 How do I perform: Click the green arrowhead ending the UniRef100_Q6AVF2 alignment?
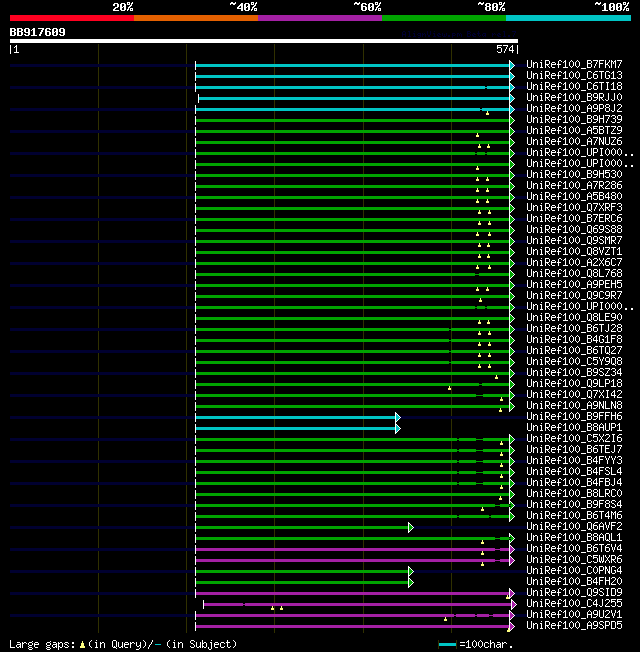[x=411, y=528]
